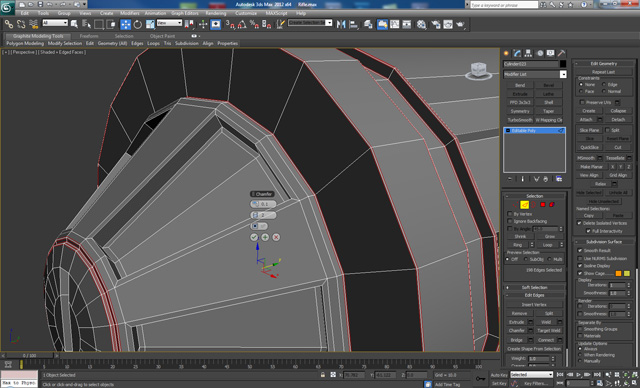Toggle the Angle Snap icon
This screenshot has height=388, width=640.
click(242, 24)
